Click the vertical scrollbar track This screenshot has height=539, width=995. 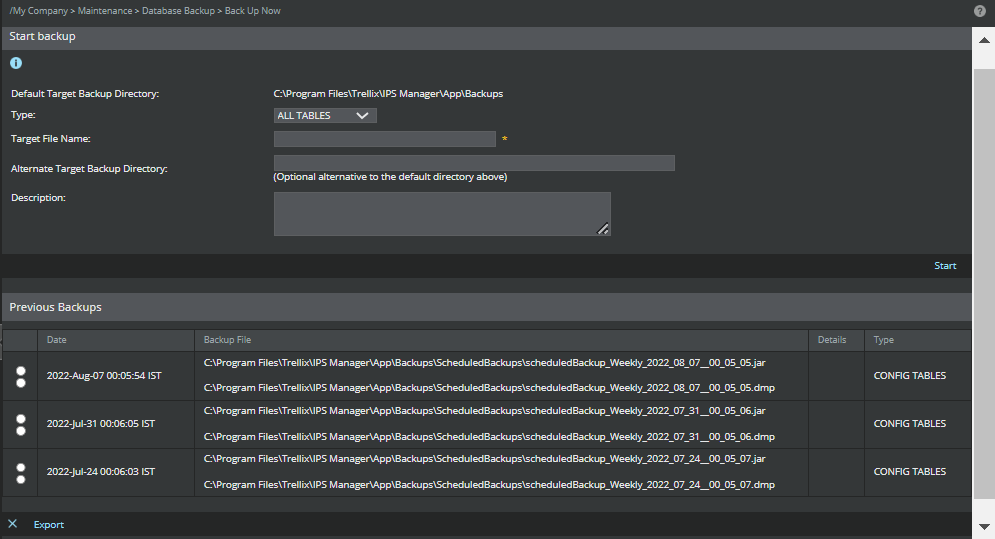[x=984, y=284]
